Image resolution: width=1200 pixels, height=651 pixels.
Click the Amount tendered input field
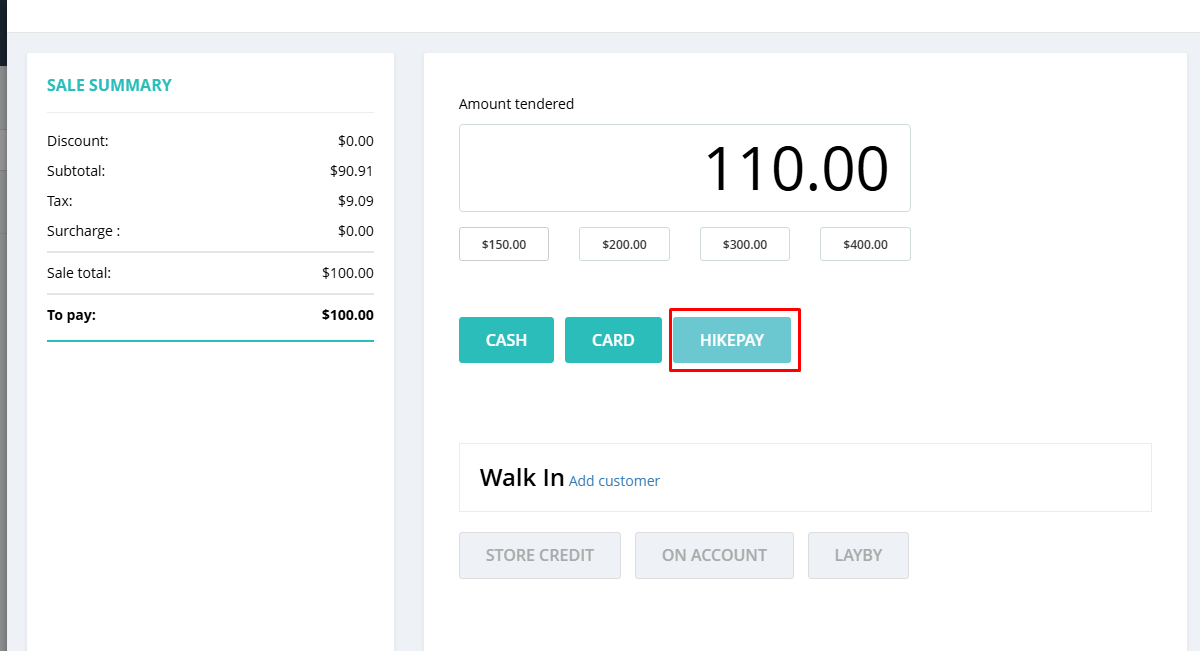[684, 168]
